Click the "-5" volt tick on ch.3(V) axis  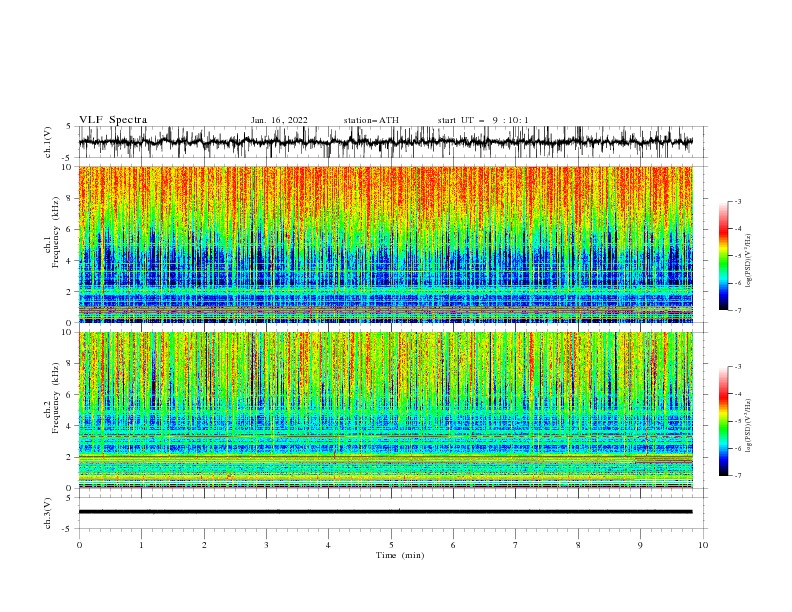(x=68, y=529)
